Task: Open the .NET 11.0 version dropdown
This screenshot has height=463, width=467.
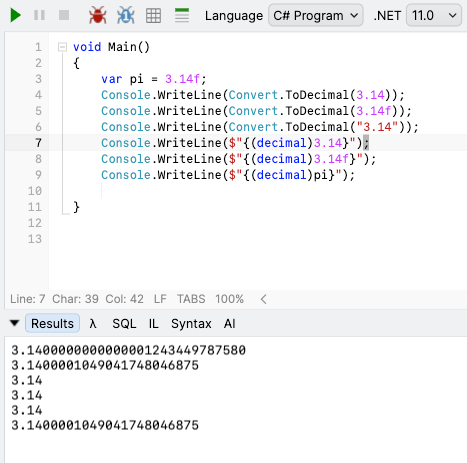Action: 434,15
